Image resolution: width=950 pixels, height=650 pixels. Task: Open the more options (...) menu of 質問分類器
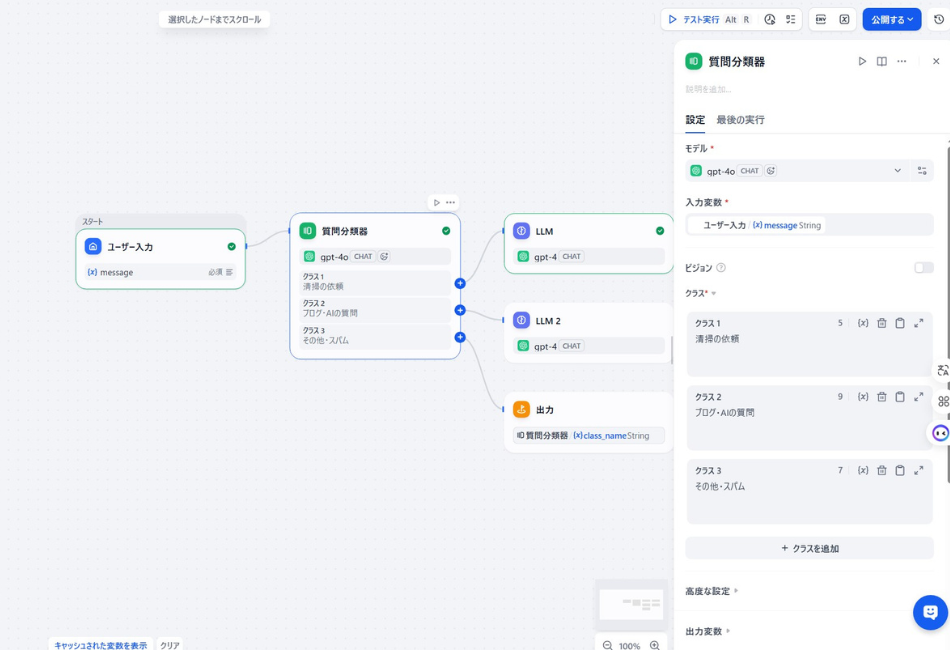(901, 61)
